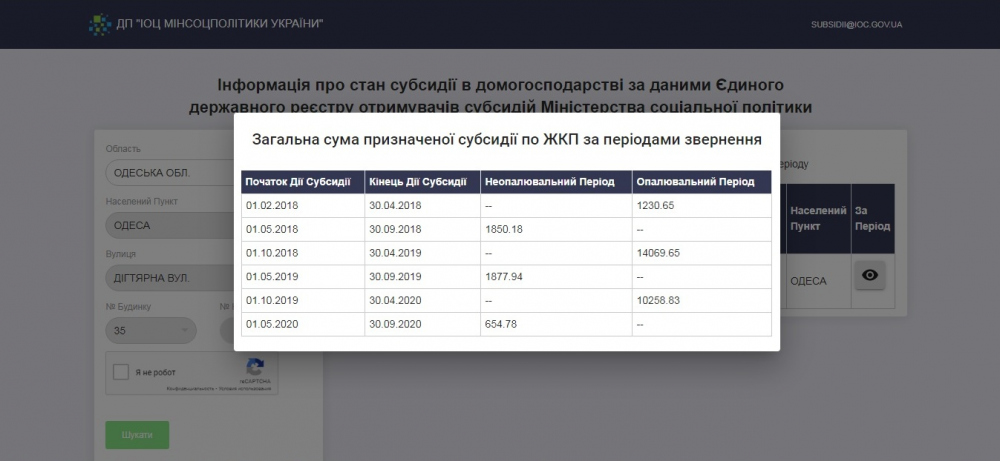
Task: Check the "Я не робот" captcha checkbox
Action: pyautogui.click(x=121, y=372)
